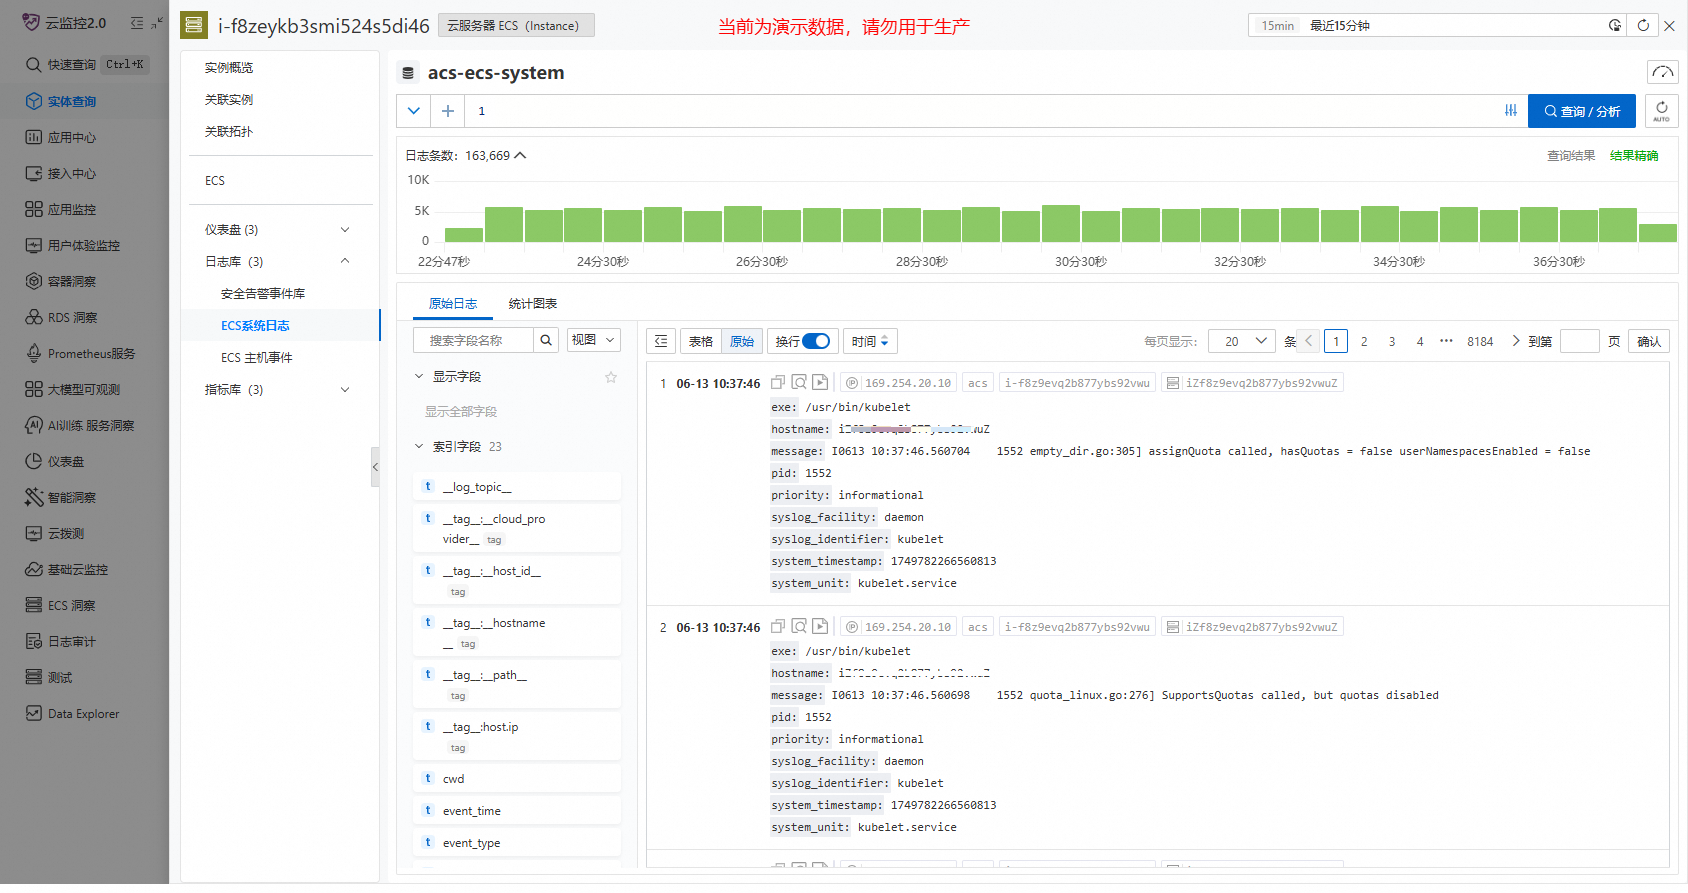Open 实例概览 in instance menu
Screen dimensions: 1688x893
pyautogui.click(x=229, y=68)
